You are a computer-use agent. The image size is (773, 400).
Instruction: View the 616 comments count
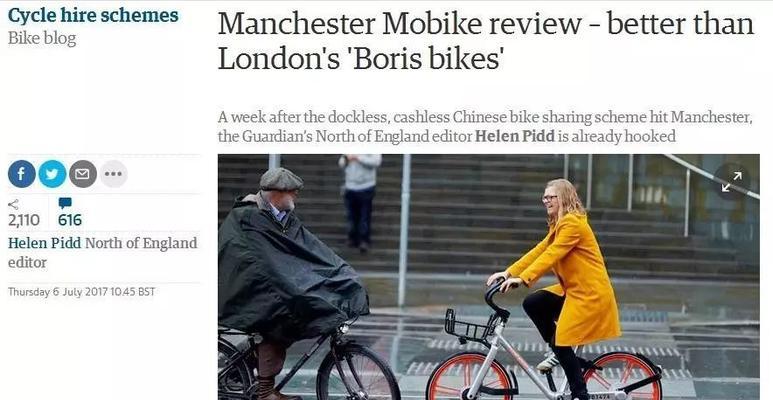click(70, 220)
